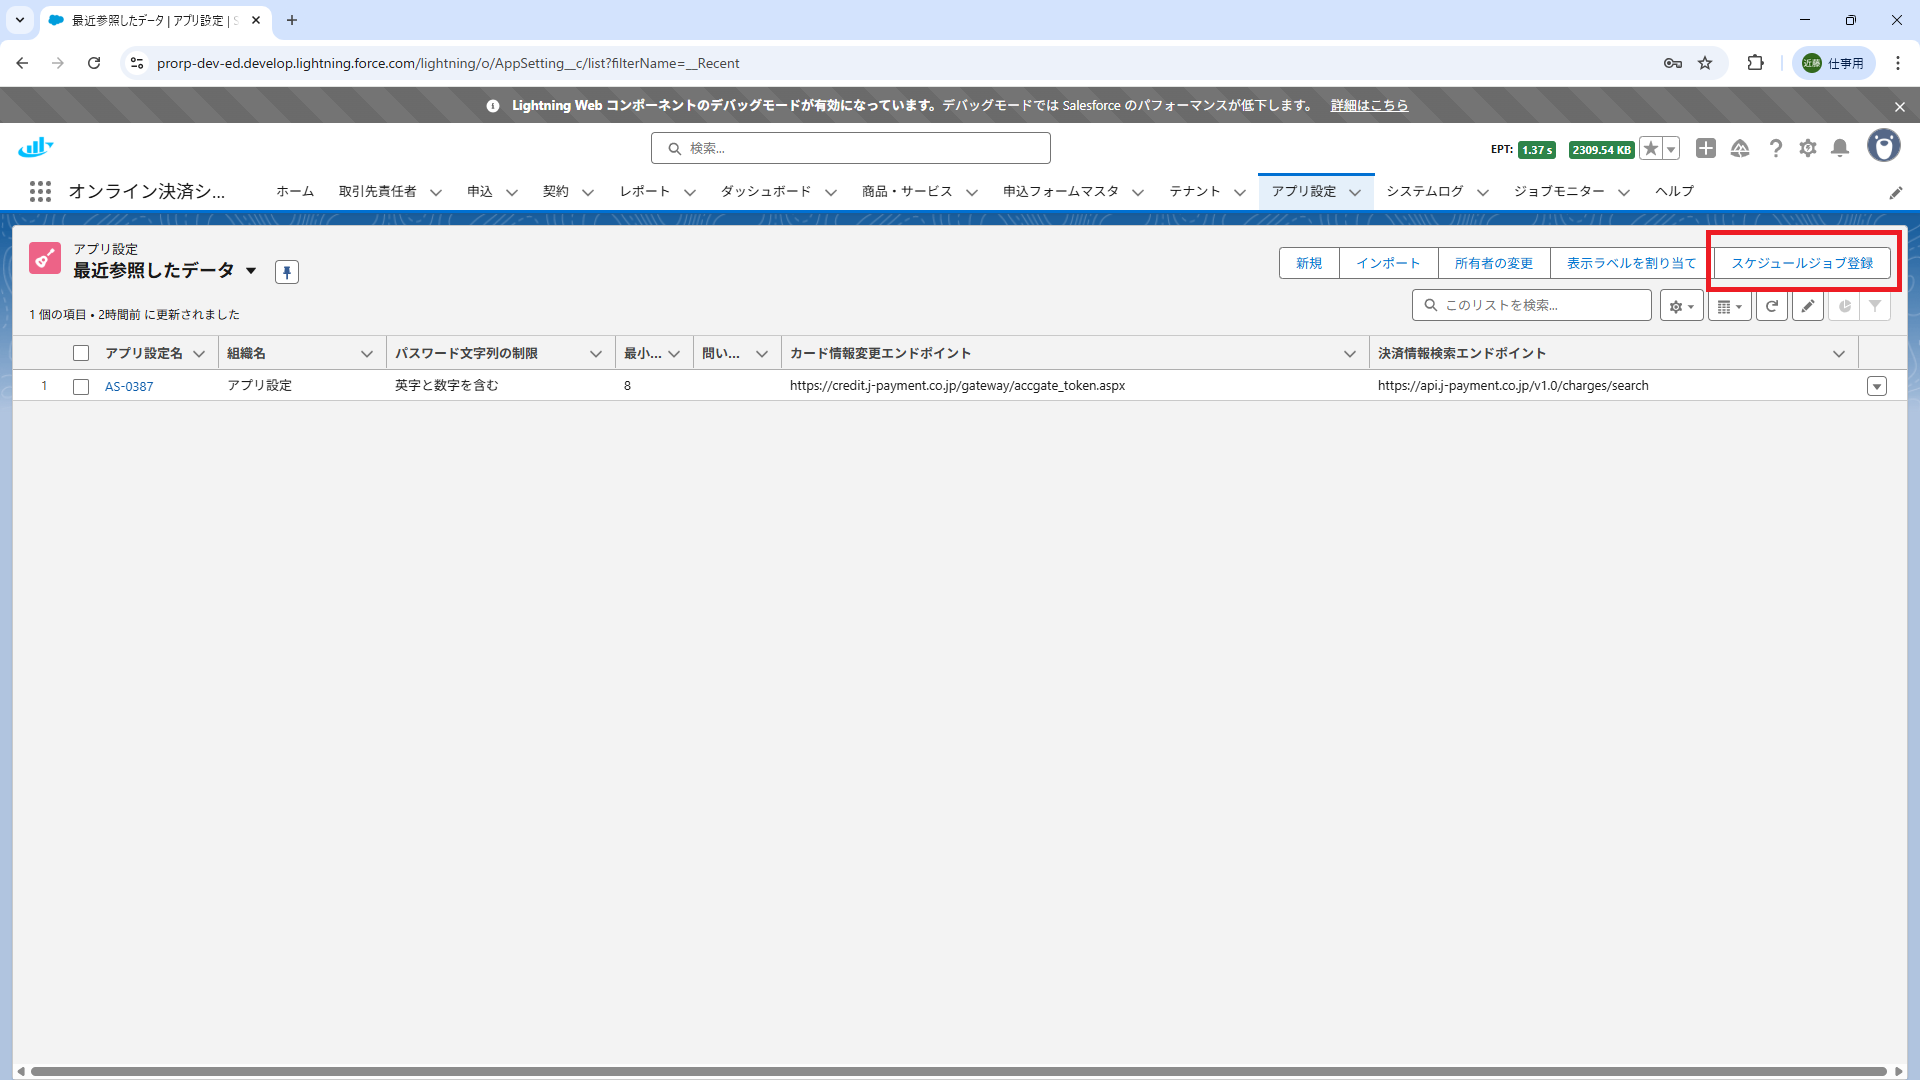Open the list view selector dropdown
Viewport: 1920px width, 1080px height.
pos(251,271)
